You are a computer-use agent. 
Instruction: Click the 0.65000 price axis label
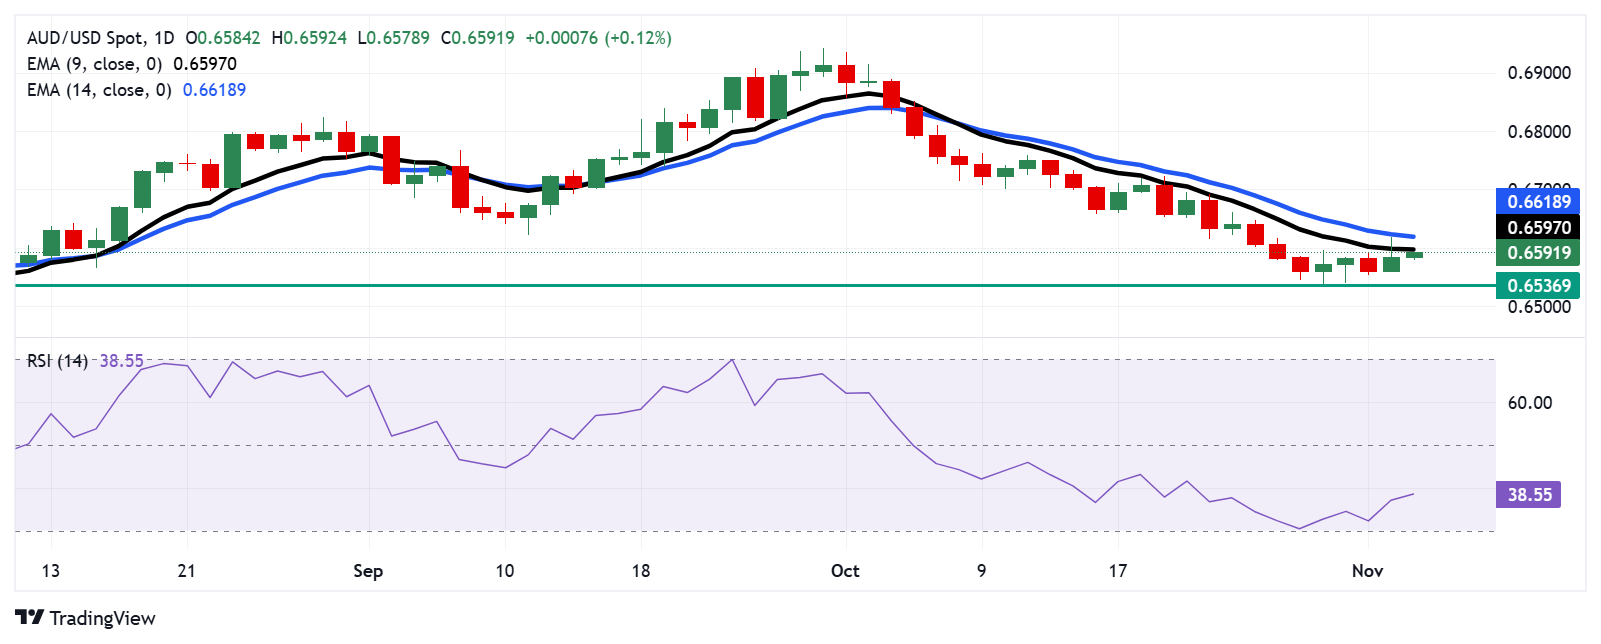point(1539,307)
